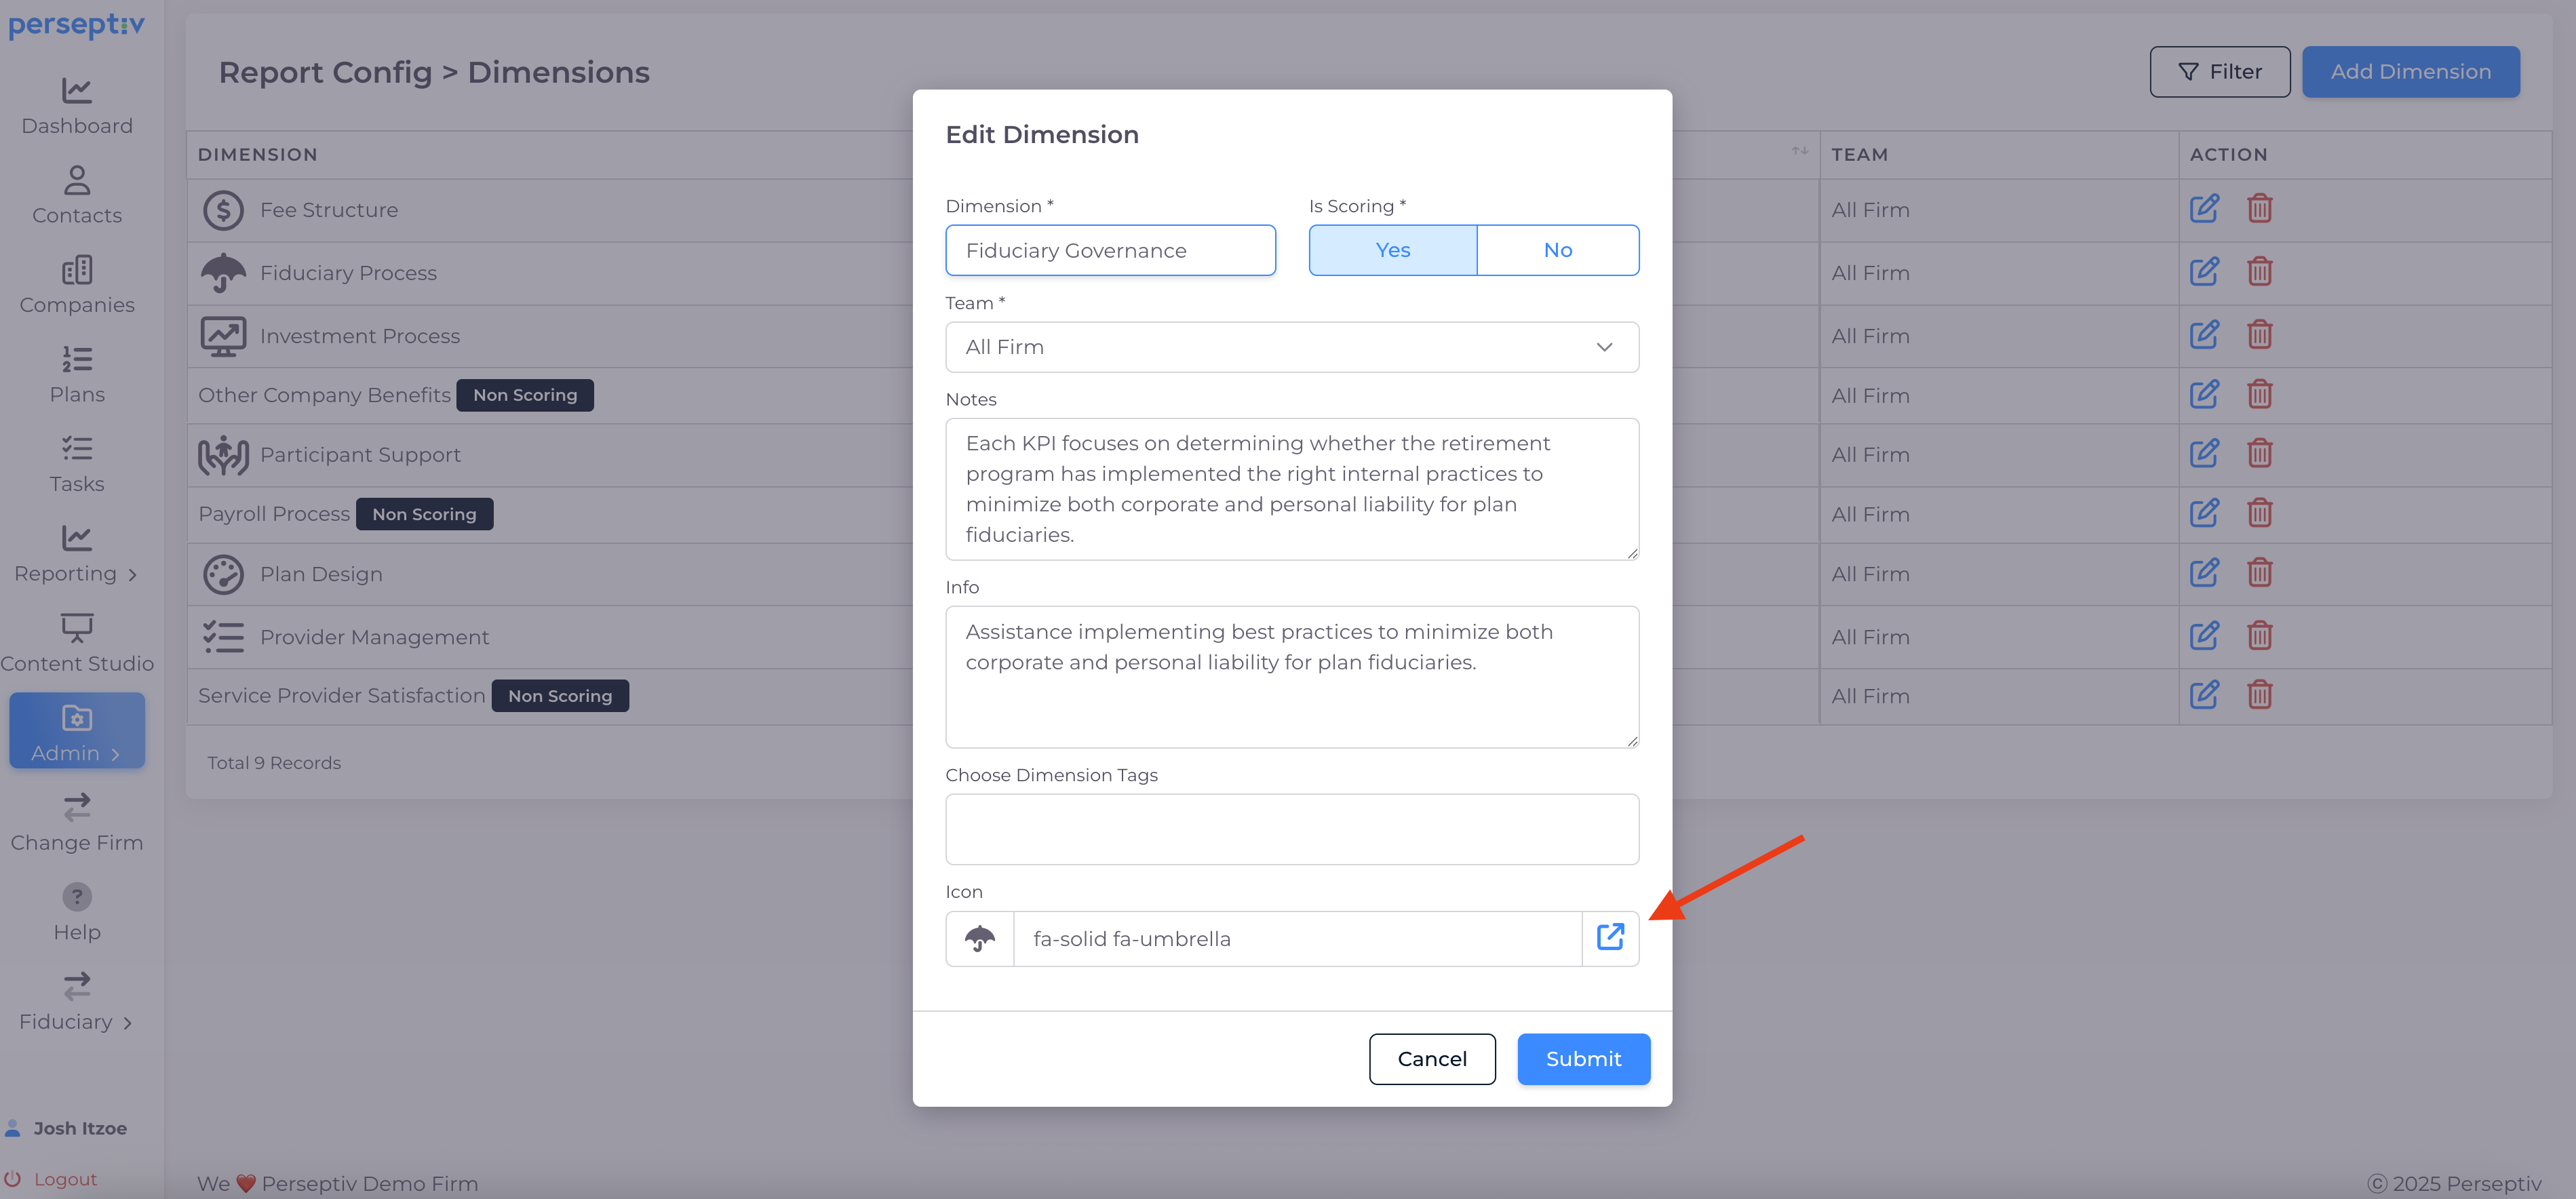Edit the Provider Management dimension
The image size is (2576, 1199).
click(2204, 636)
